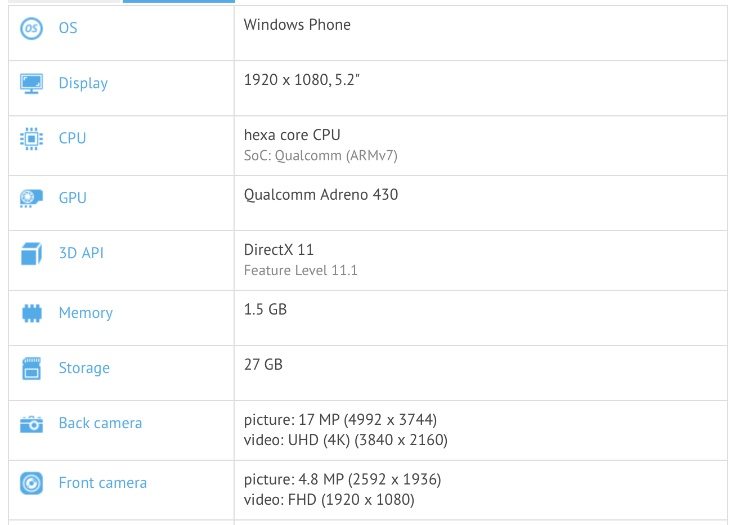Select the highlighted blue tab at top

(179, 1)
